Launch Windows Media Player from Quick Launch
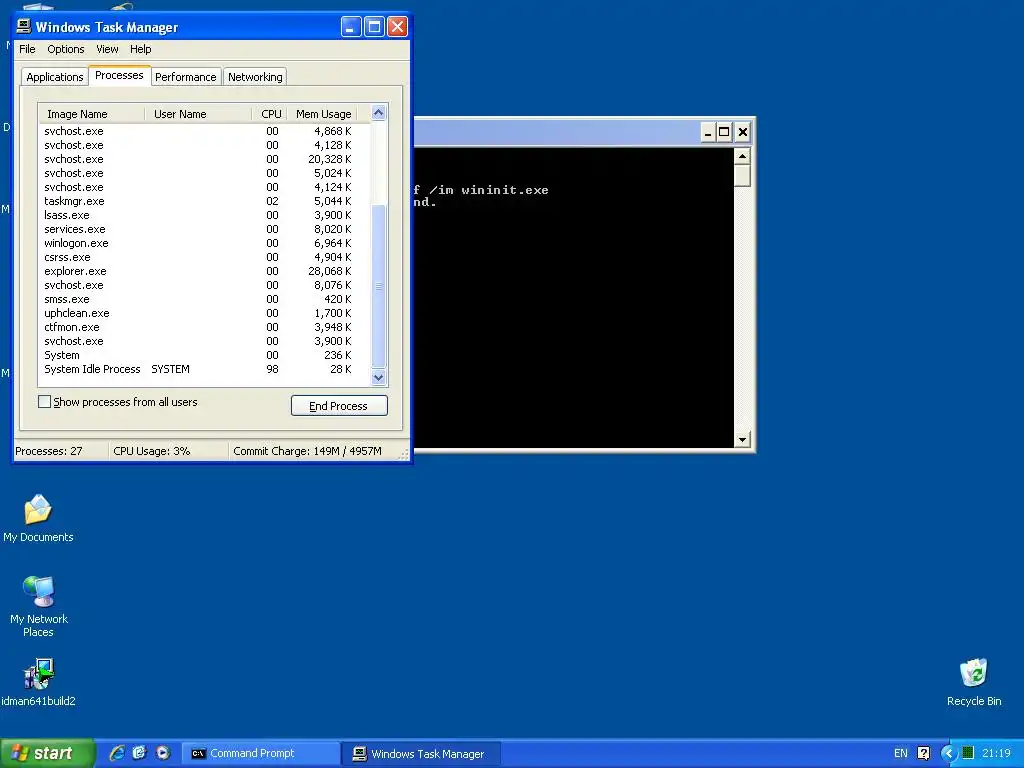 point(163,753)
